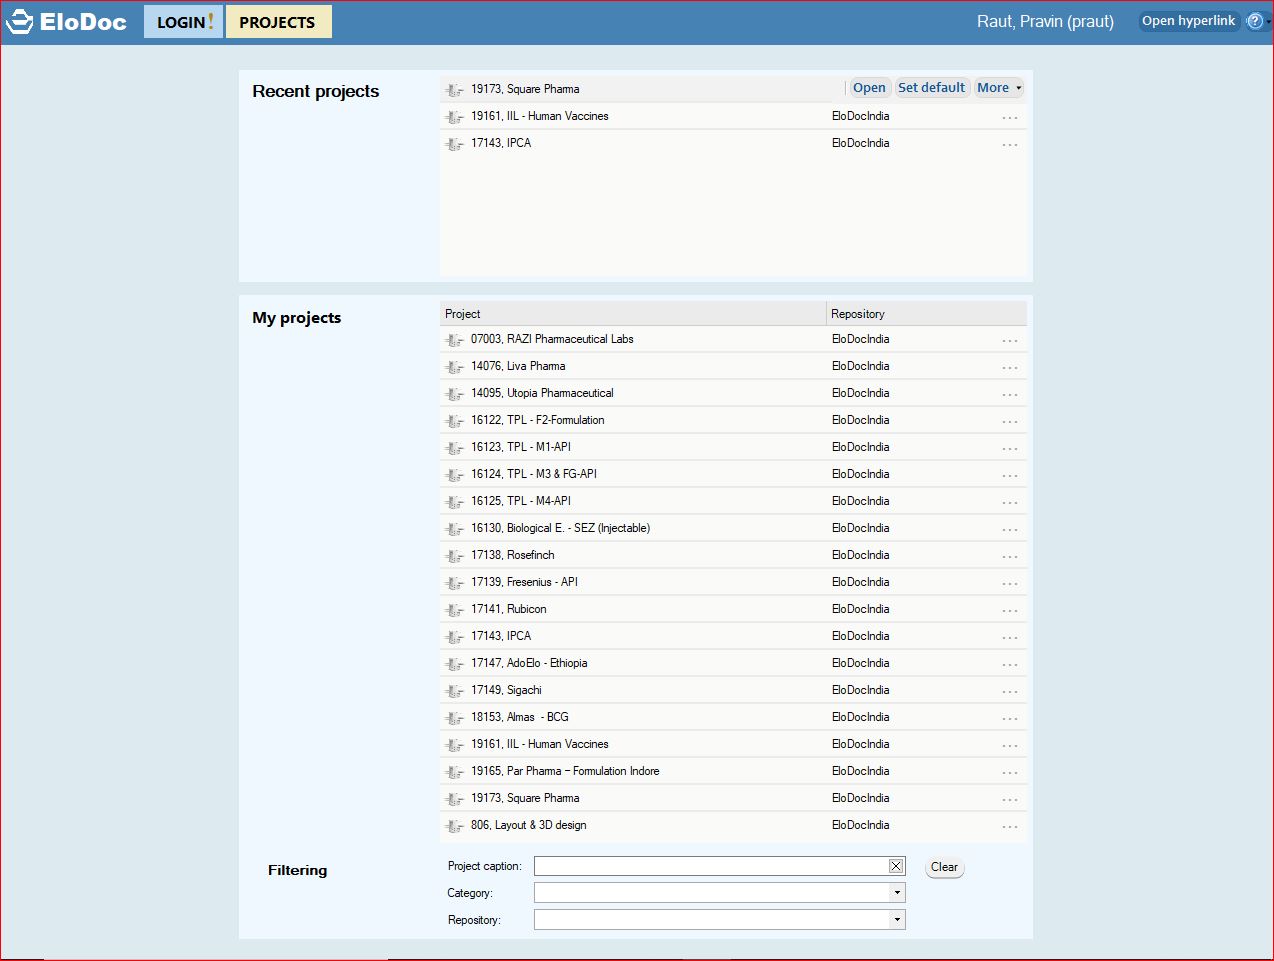Select recent project 17143, IPCA
Screen dimensions: 1274x961
[x=733, y=144]
